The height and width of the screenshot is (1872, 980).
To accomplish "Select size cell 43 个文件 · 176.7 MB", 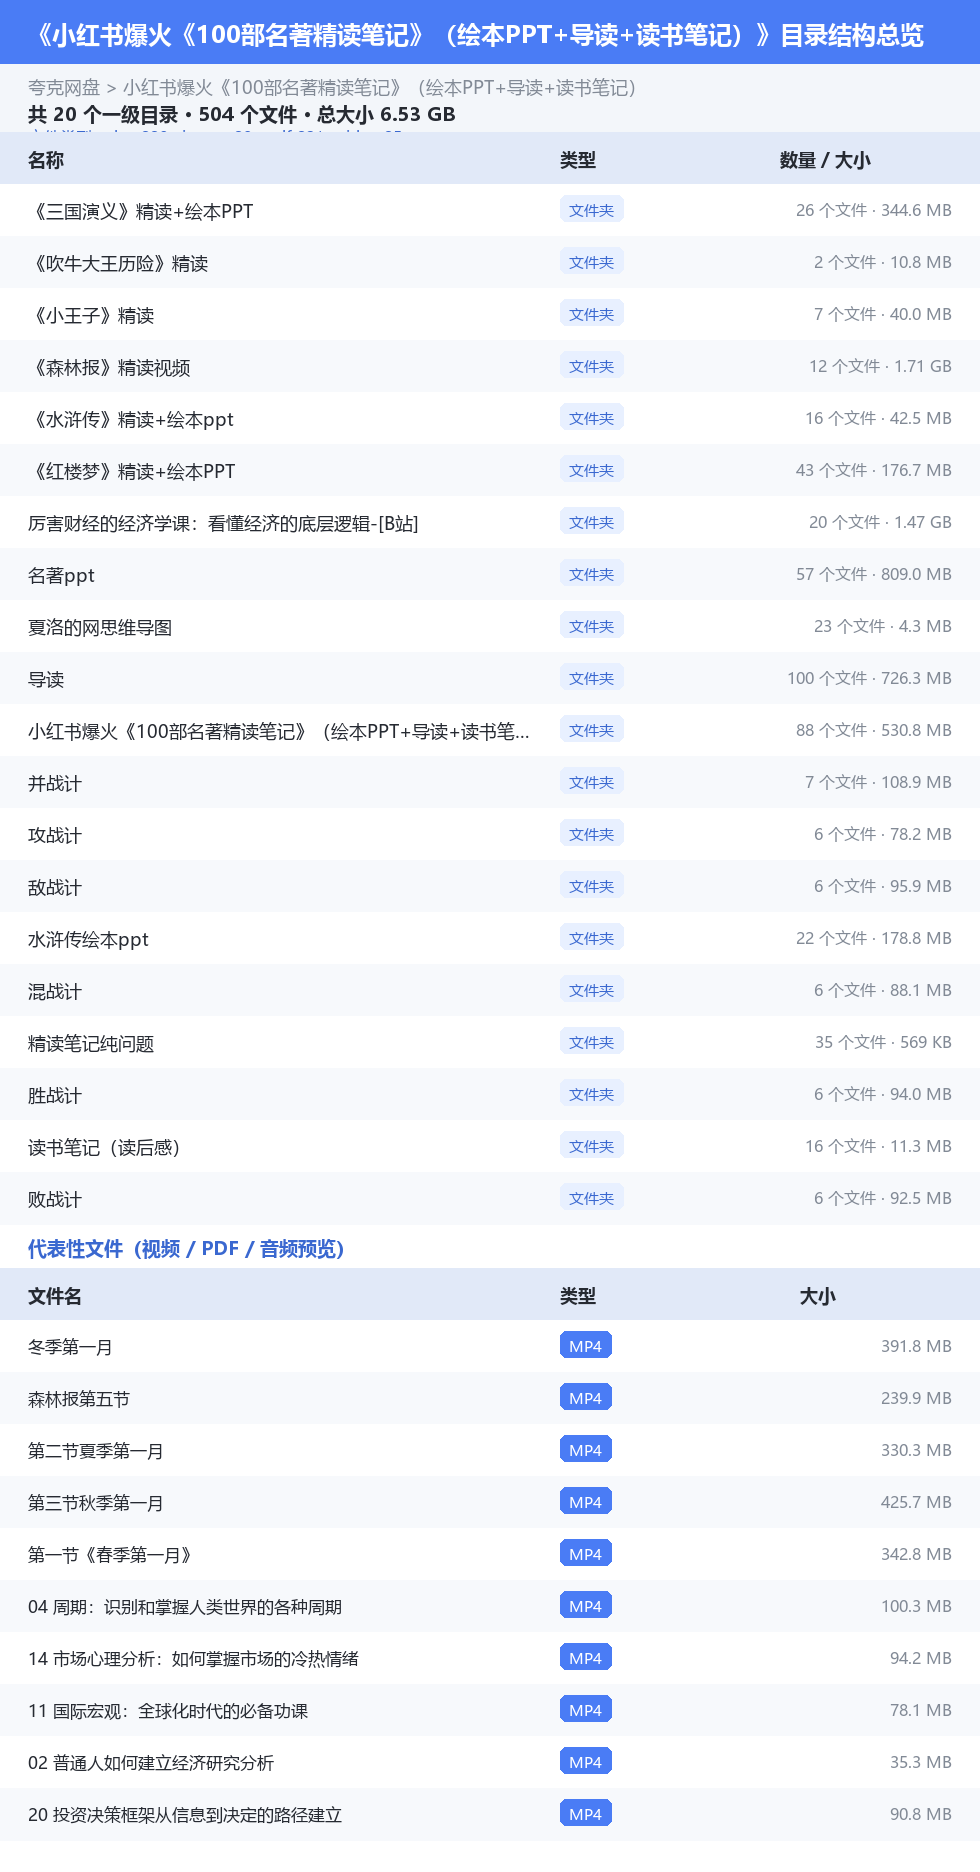I will click(x=874, y=470).
